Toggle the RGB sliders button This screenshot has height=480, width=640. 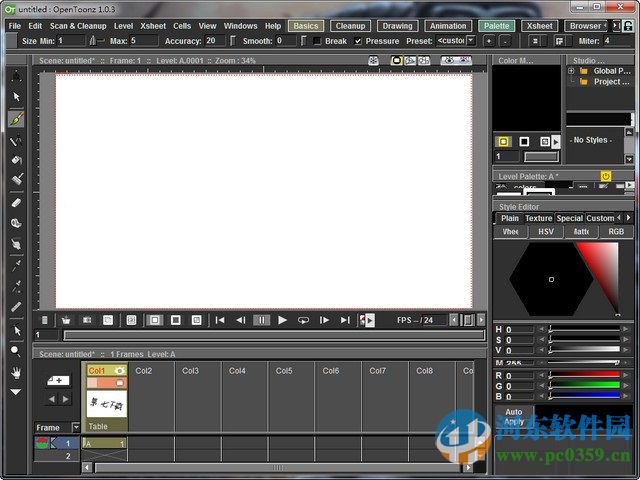616,232
